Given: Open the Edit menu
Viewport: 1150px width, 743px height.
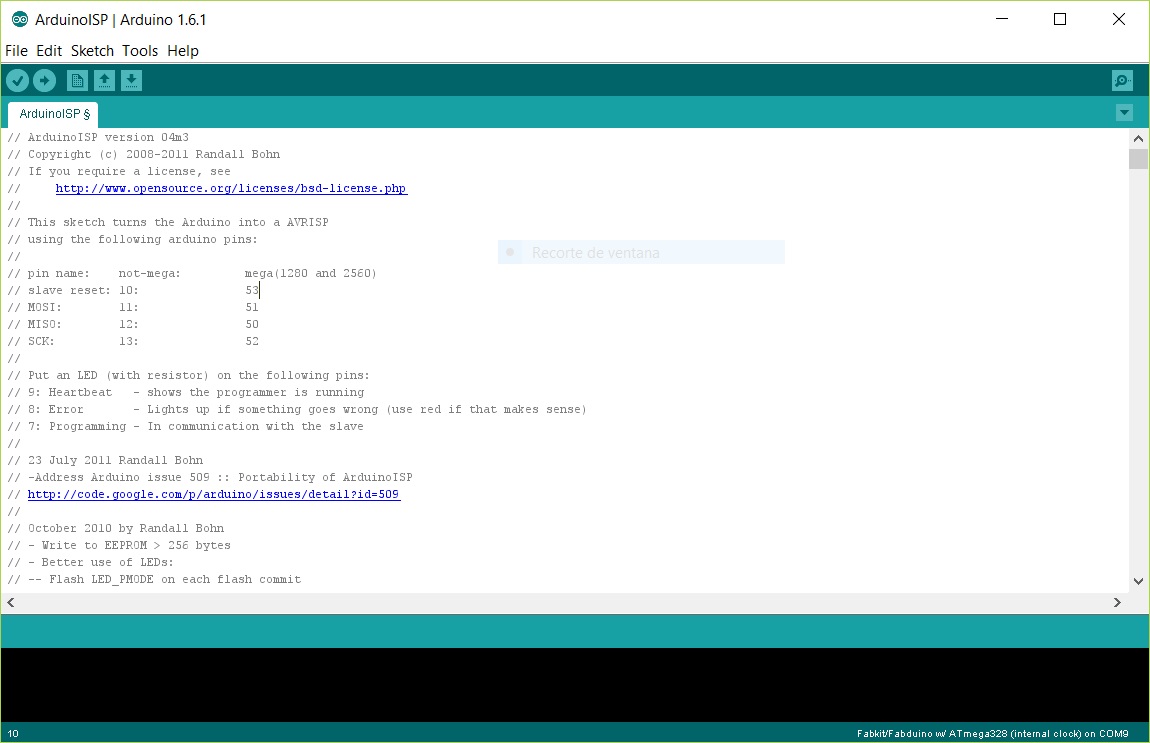Looking at the screenshot, I should [x=49, y=51].
